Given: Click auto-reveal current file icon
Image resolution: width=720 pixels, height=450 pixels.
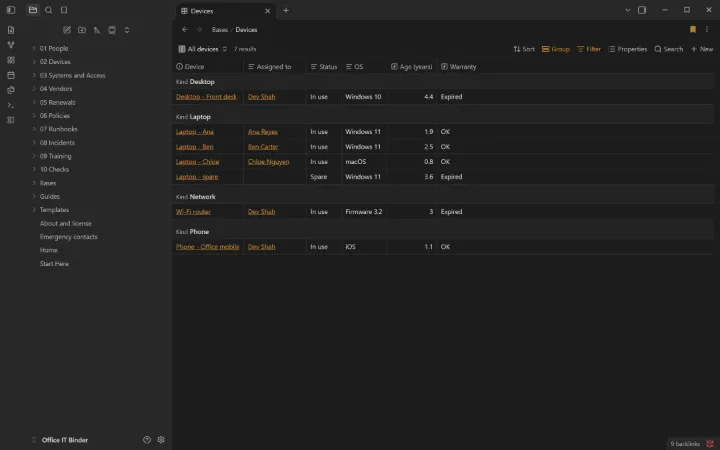Looking at the screenshot, I should tap(112, 30).
